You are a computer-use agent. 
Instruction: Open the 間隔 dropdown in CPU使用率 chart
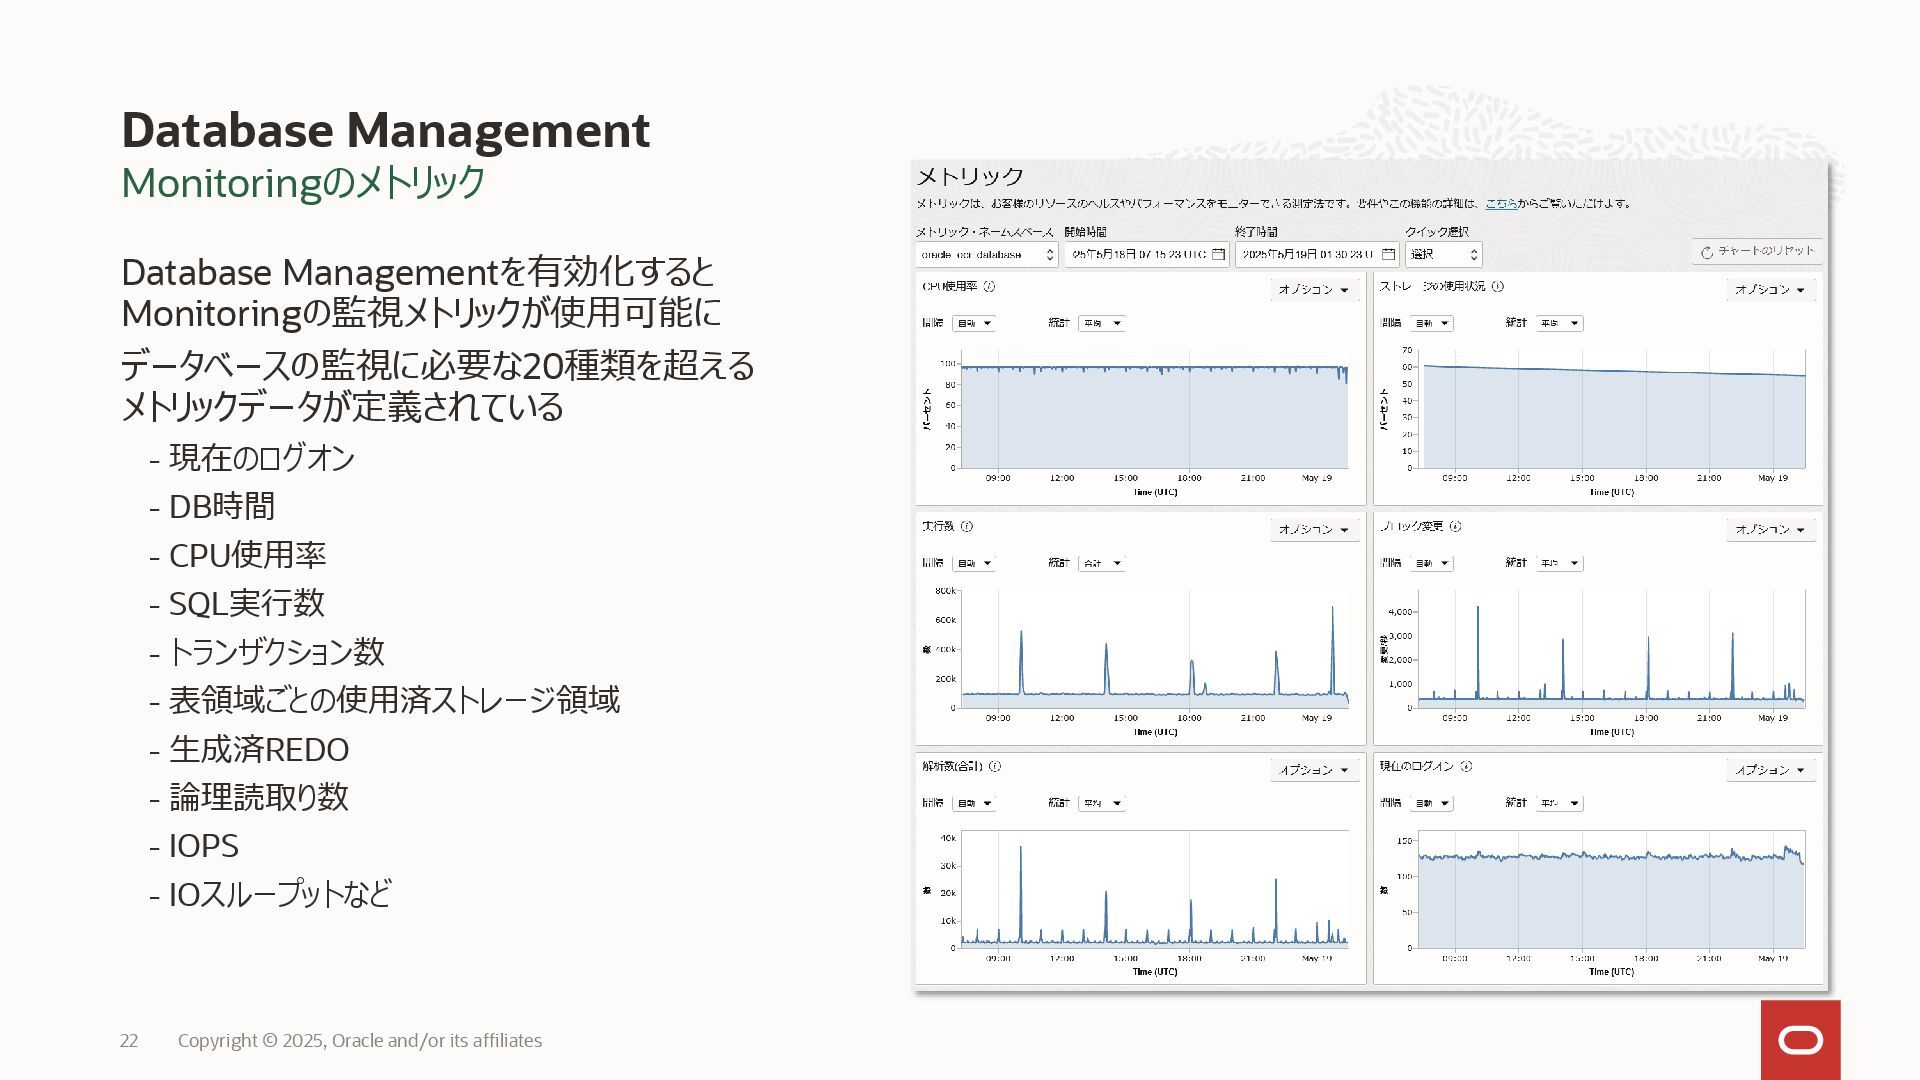974,323
